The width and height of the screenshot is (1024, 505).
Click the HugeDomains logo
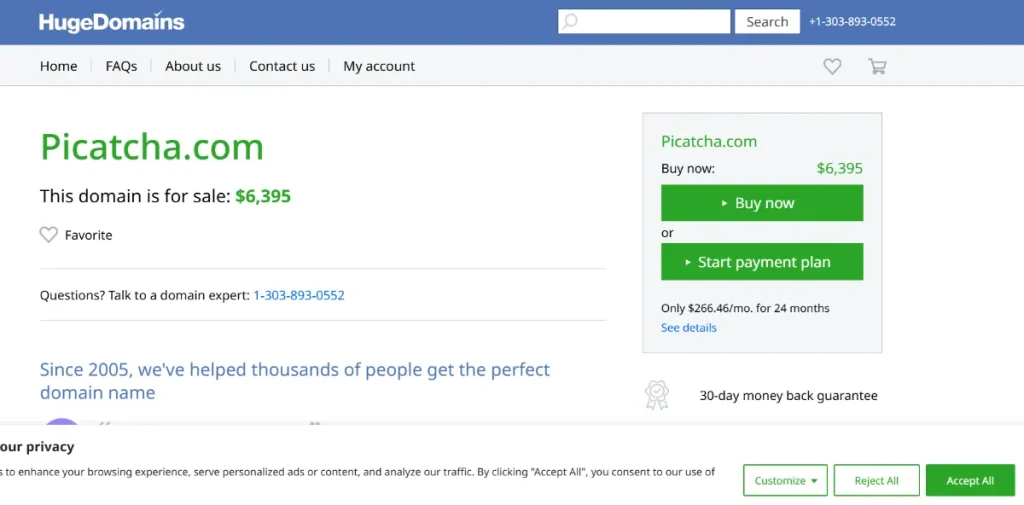point(111,22)
